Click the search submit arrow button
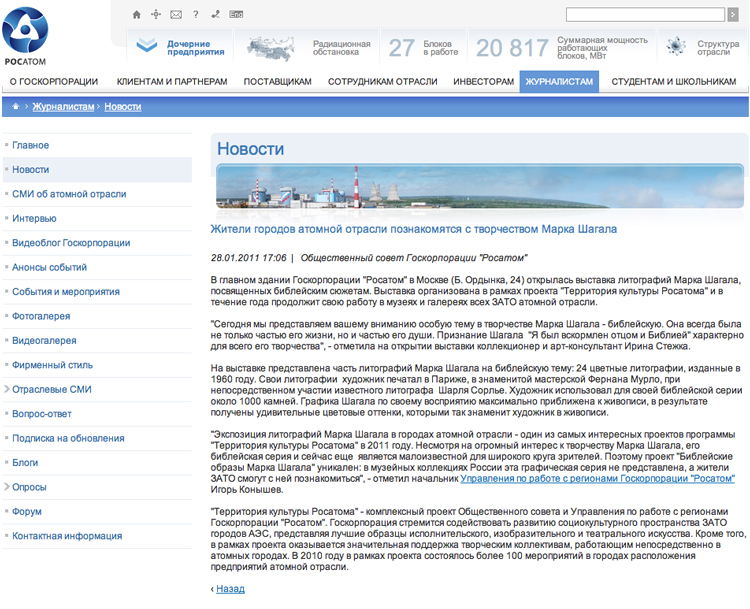 pos(732,14)
